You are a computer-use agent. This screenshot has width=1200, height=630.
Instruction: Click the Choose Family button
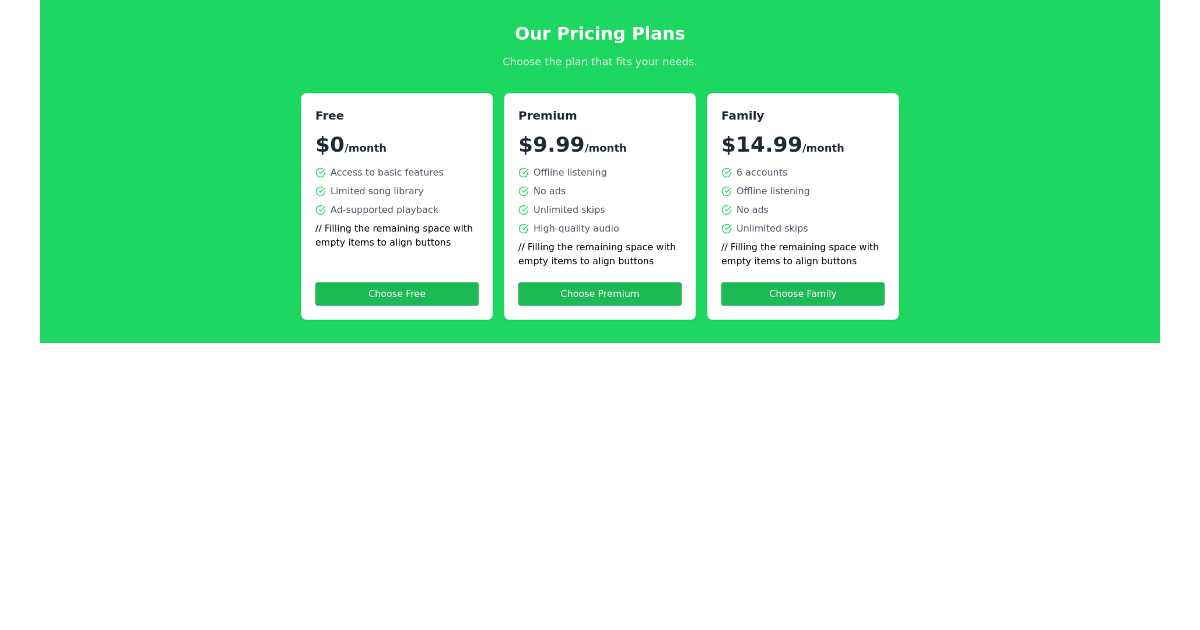coord(803,294)
